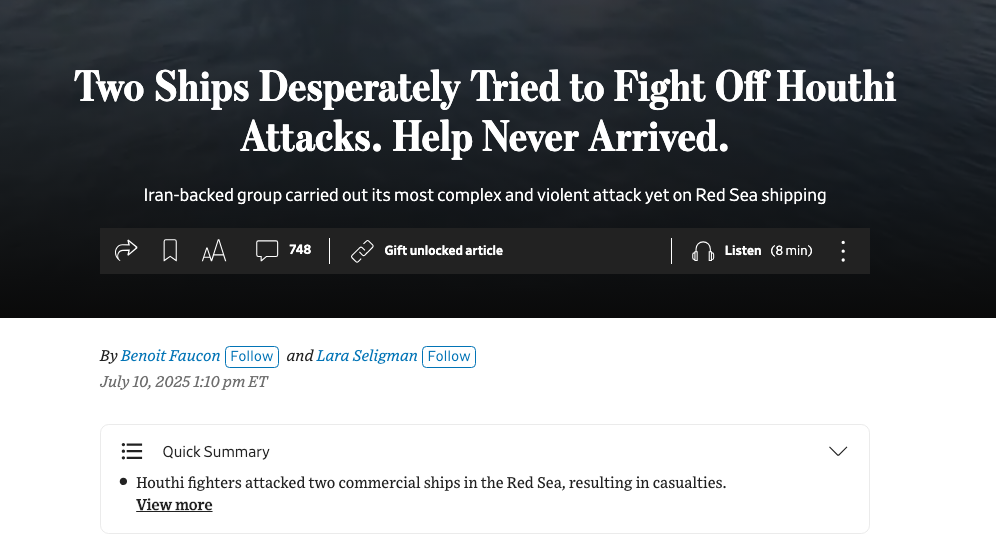
Task: Click the Quick Summary heading text
Action: point(216,451)
